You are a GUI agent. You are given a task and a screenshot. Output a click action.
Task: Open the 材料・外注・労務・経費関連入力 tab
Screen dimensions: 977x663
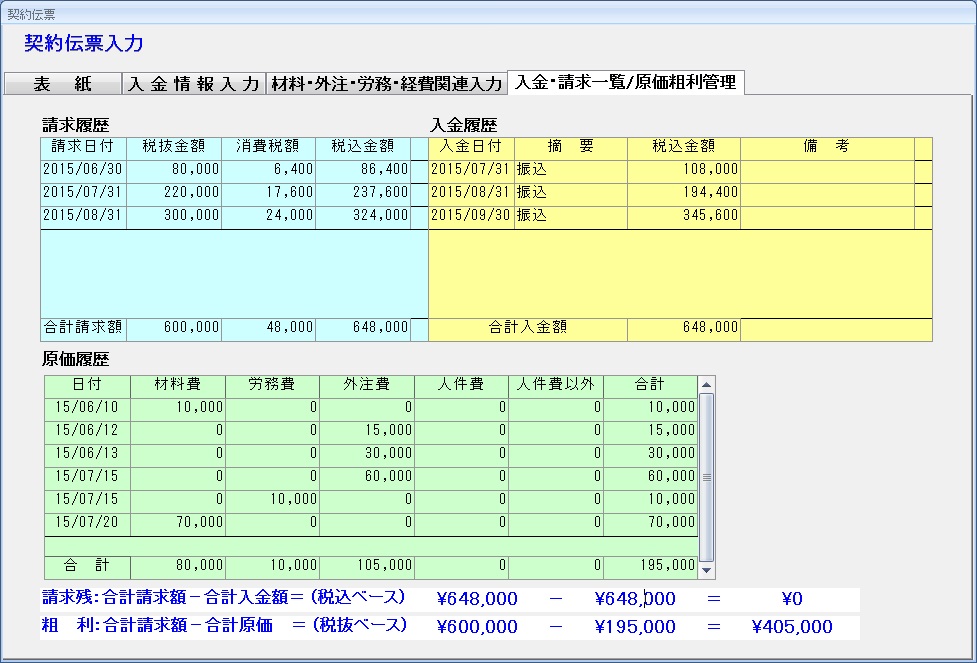point(386,84)
